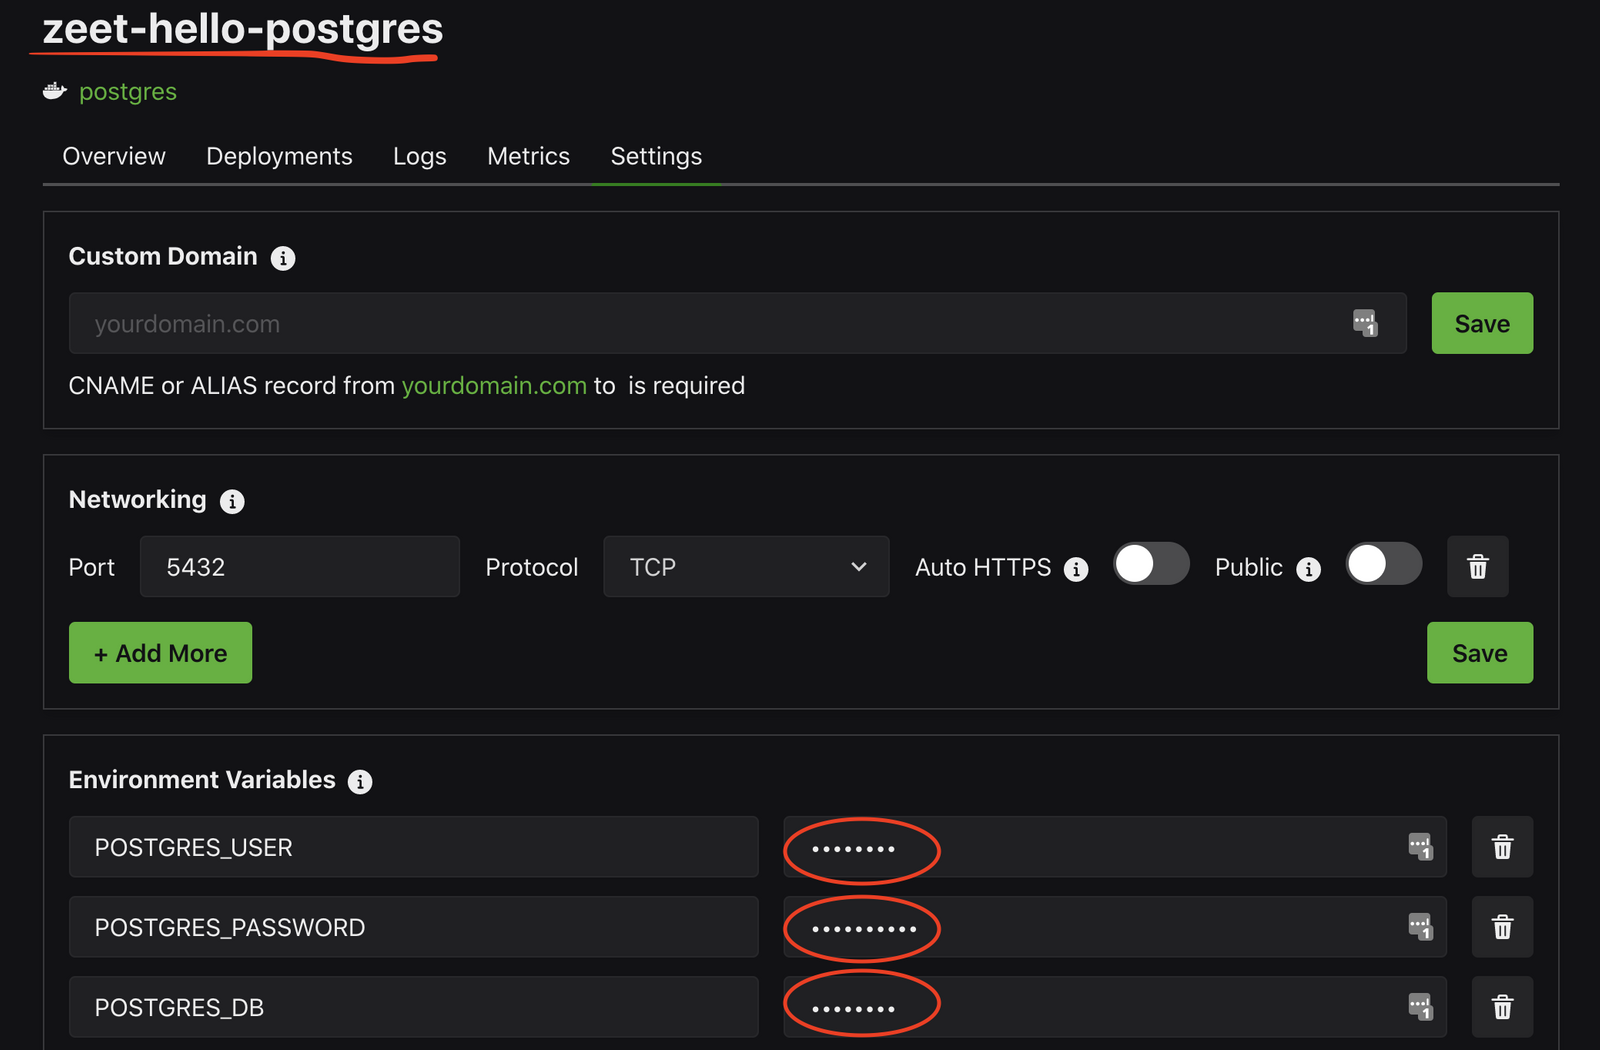Click password manager icon in POSTGRES_DB value
Viewport: 1600px width, 1050px height.
tap(1421, 1007)
